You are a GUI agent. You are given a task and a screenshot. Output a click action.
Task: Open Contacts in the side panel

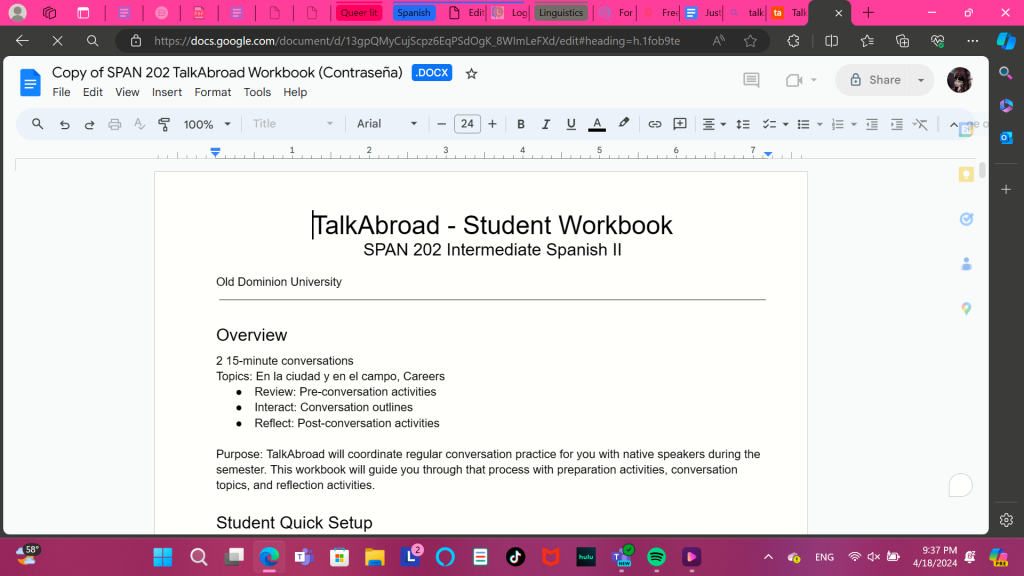coord(966,264)
